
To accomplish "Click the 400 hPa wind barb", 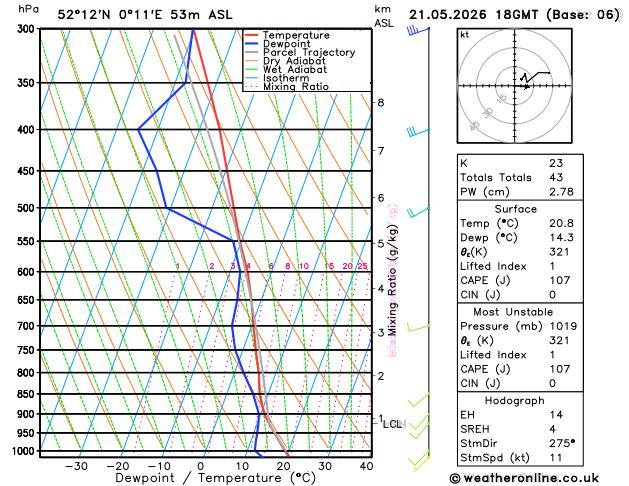I will 418,132.
